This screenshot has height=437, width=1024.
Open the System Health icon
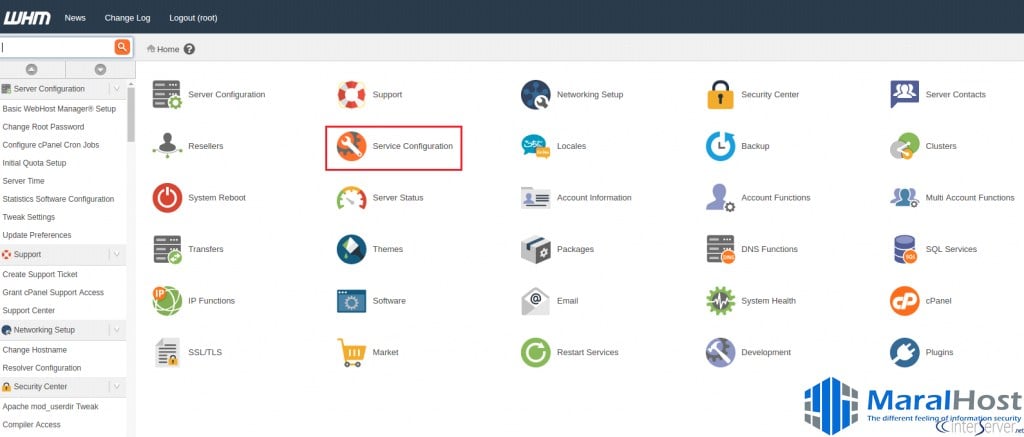coord(720,301)
